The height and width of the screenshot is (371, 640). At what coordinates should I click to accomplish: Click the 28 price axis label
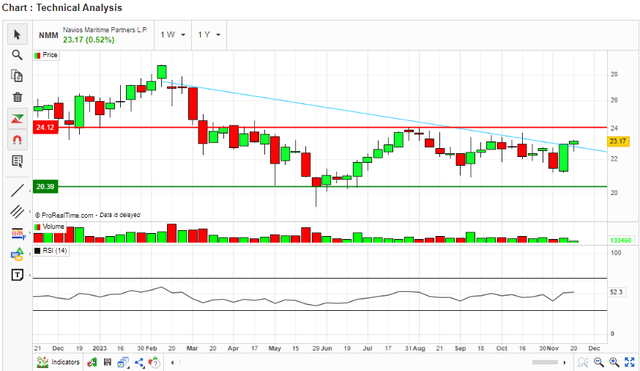614,74
